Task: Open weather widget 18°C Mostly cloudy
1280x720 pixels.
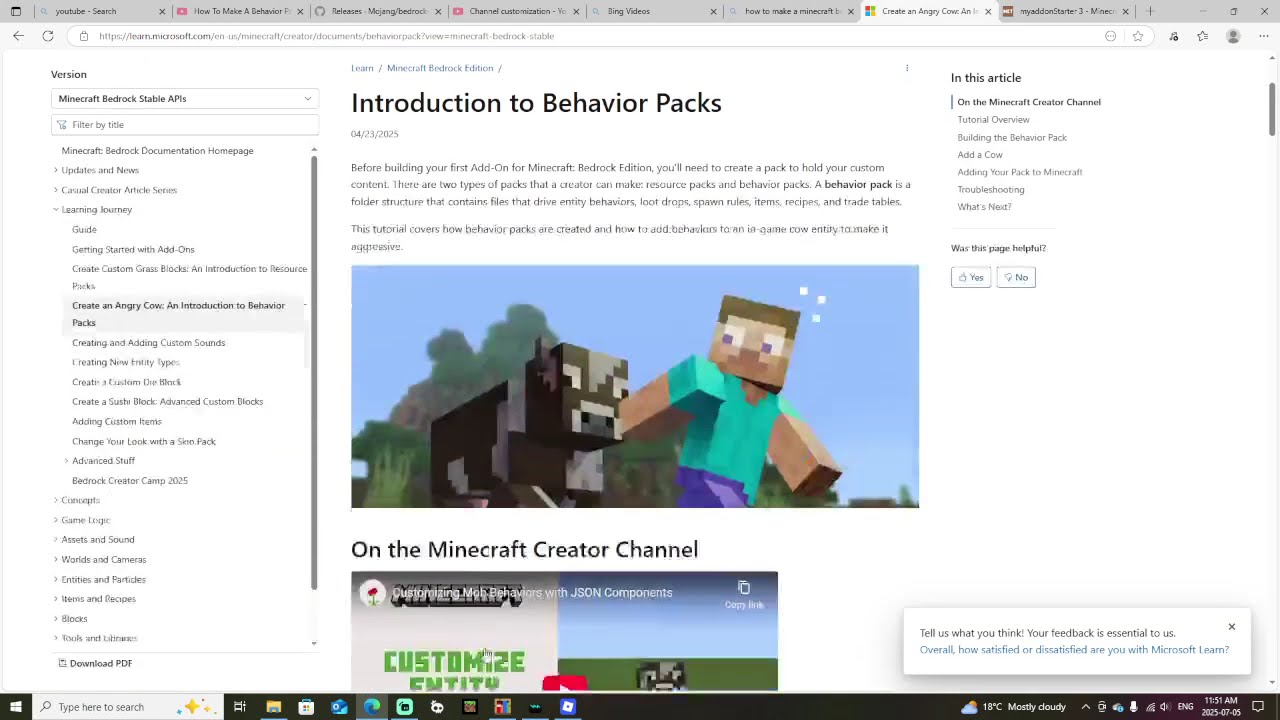Action: coord(1013,707)
